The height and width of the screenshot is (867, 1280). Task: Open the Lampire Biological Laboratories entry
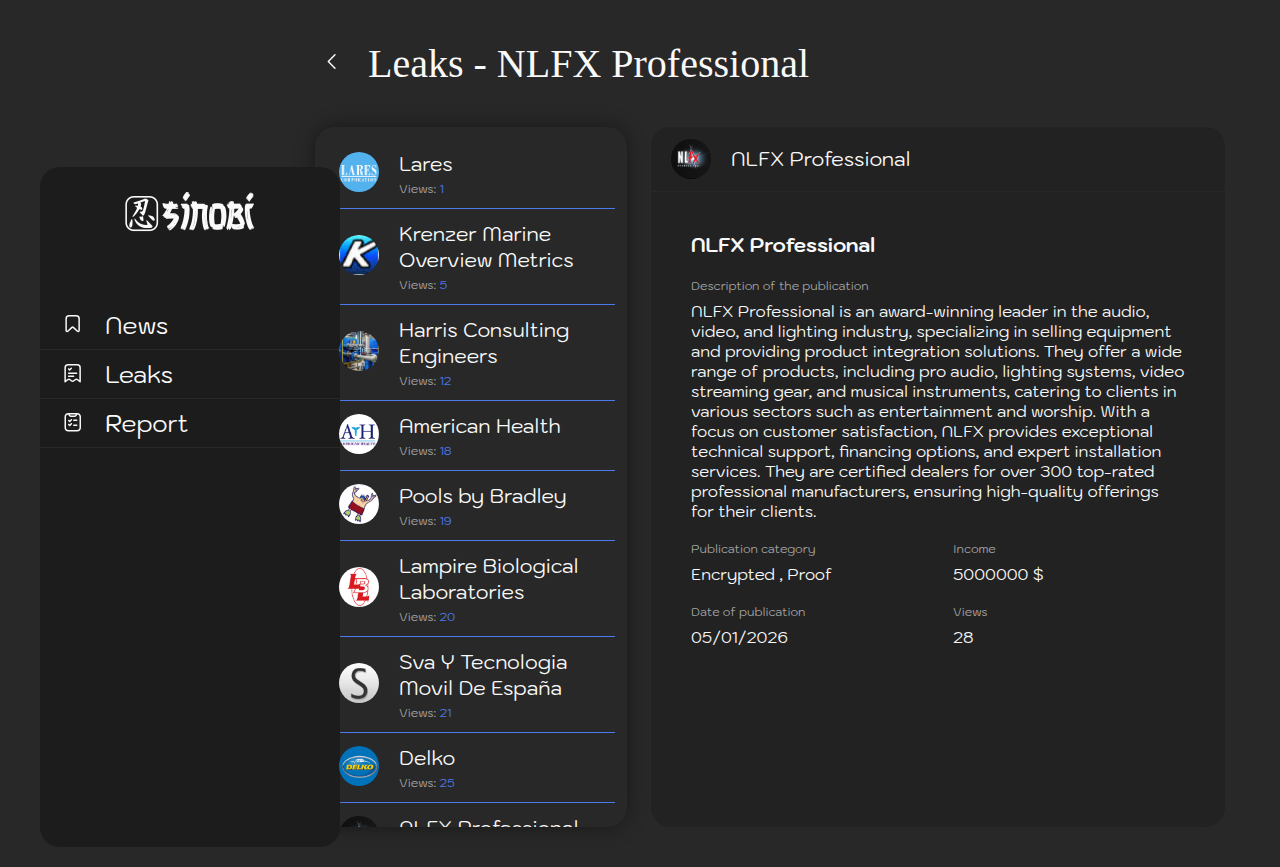point(488,579)
